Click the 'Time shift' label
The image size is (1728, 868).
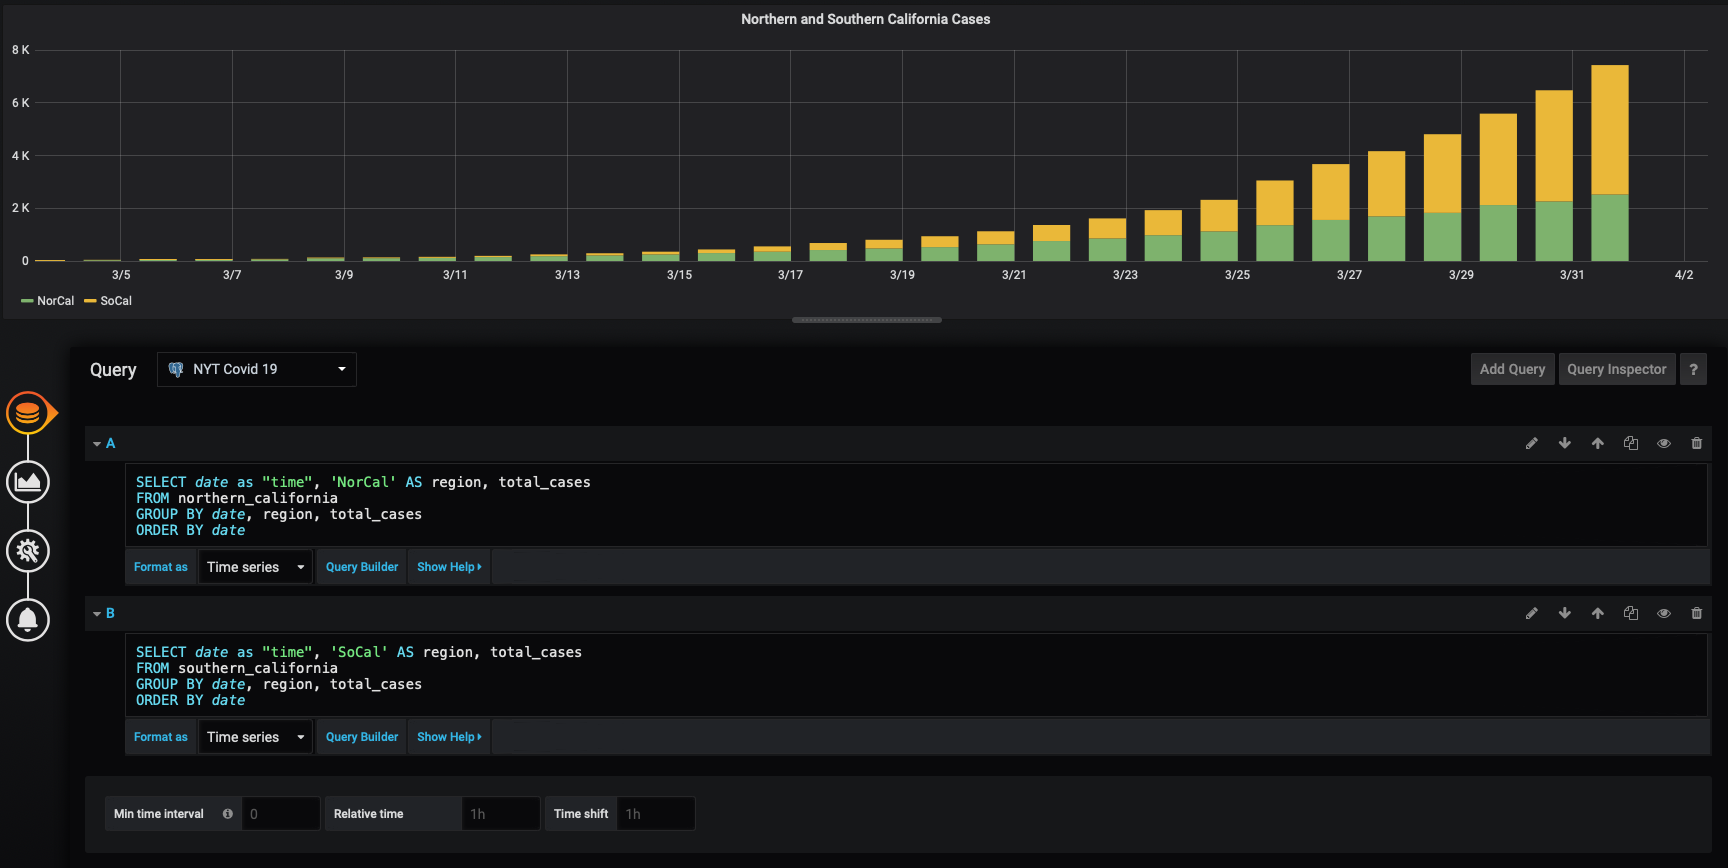[x=581, y=814]
